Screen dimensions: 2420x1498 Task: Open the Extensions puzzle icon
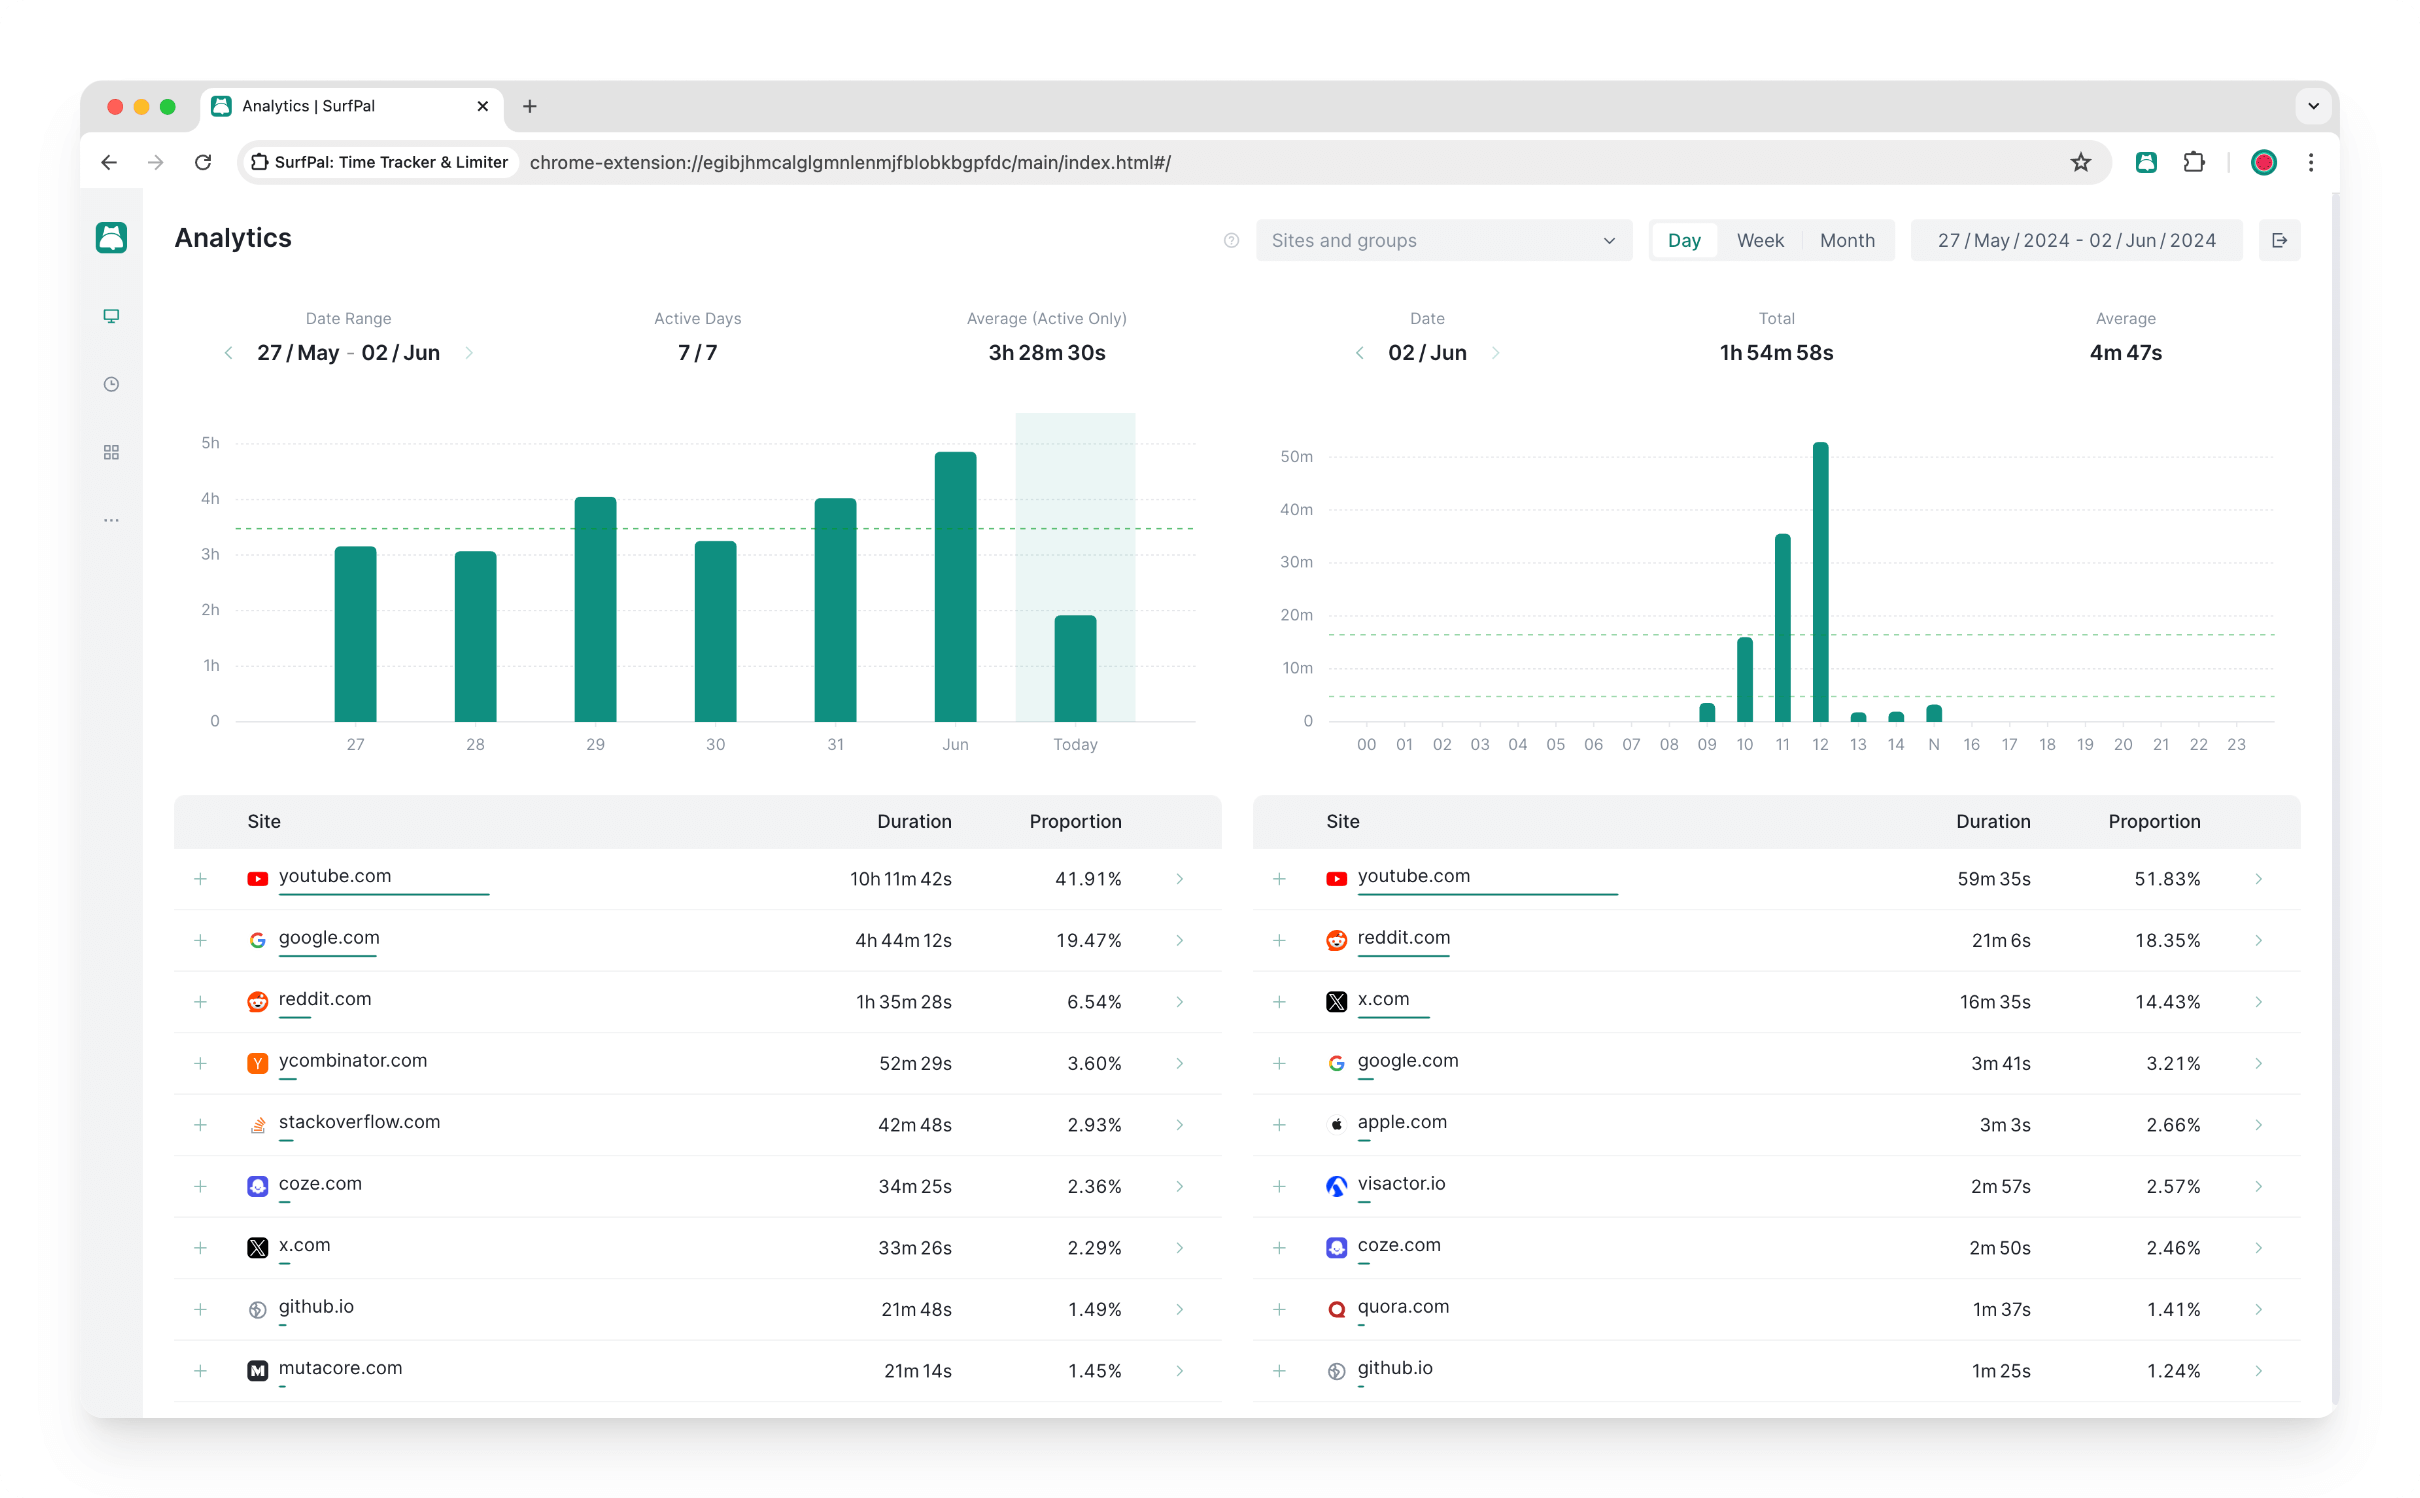point(2194,162)
